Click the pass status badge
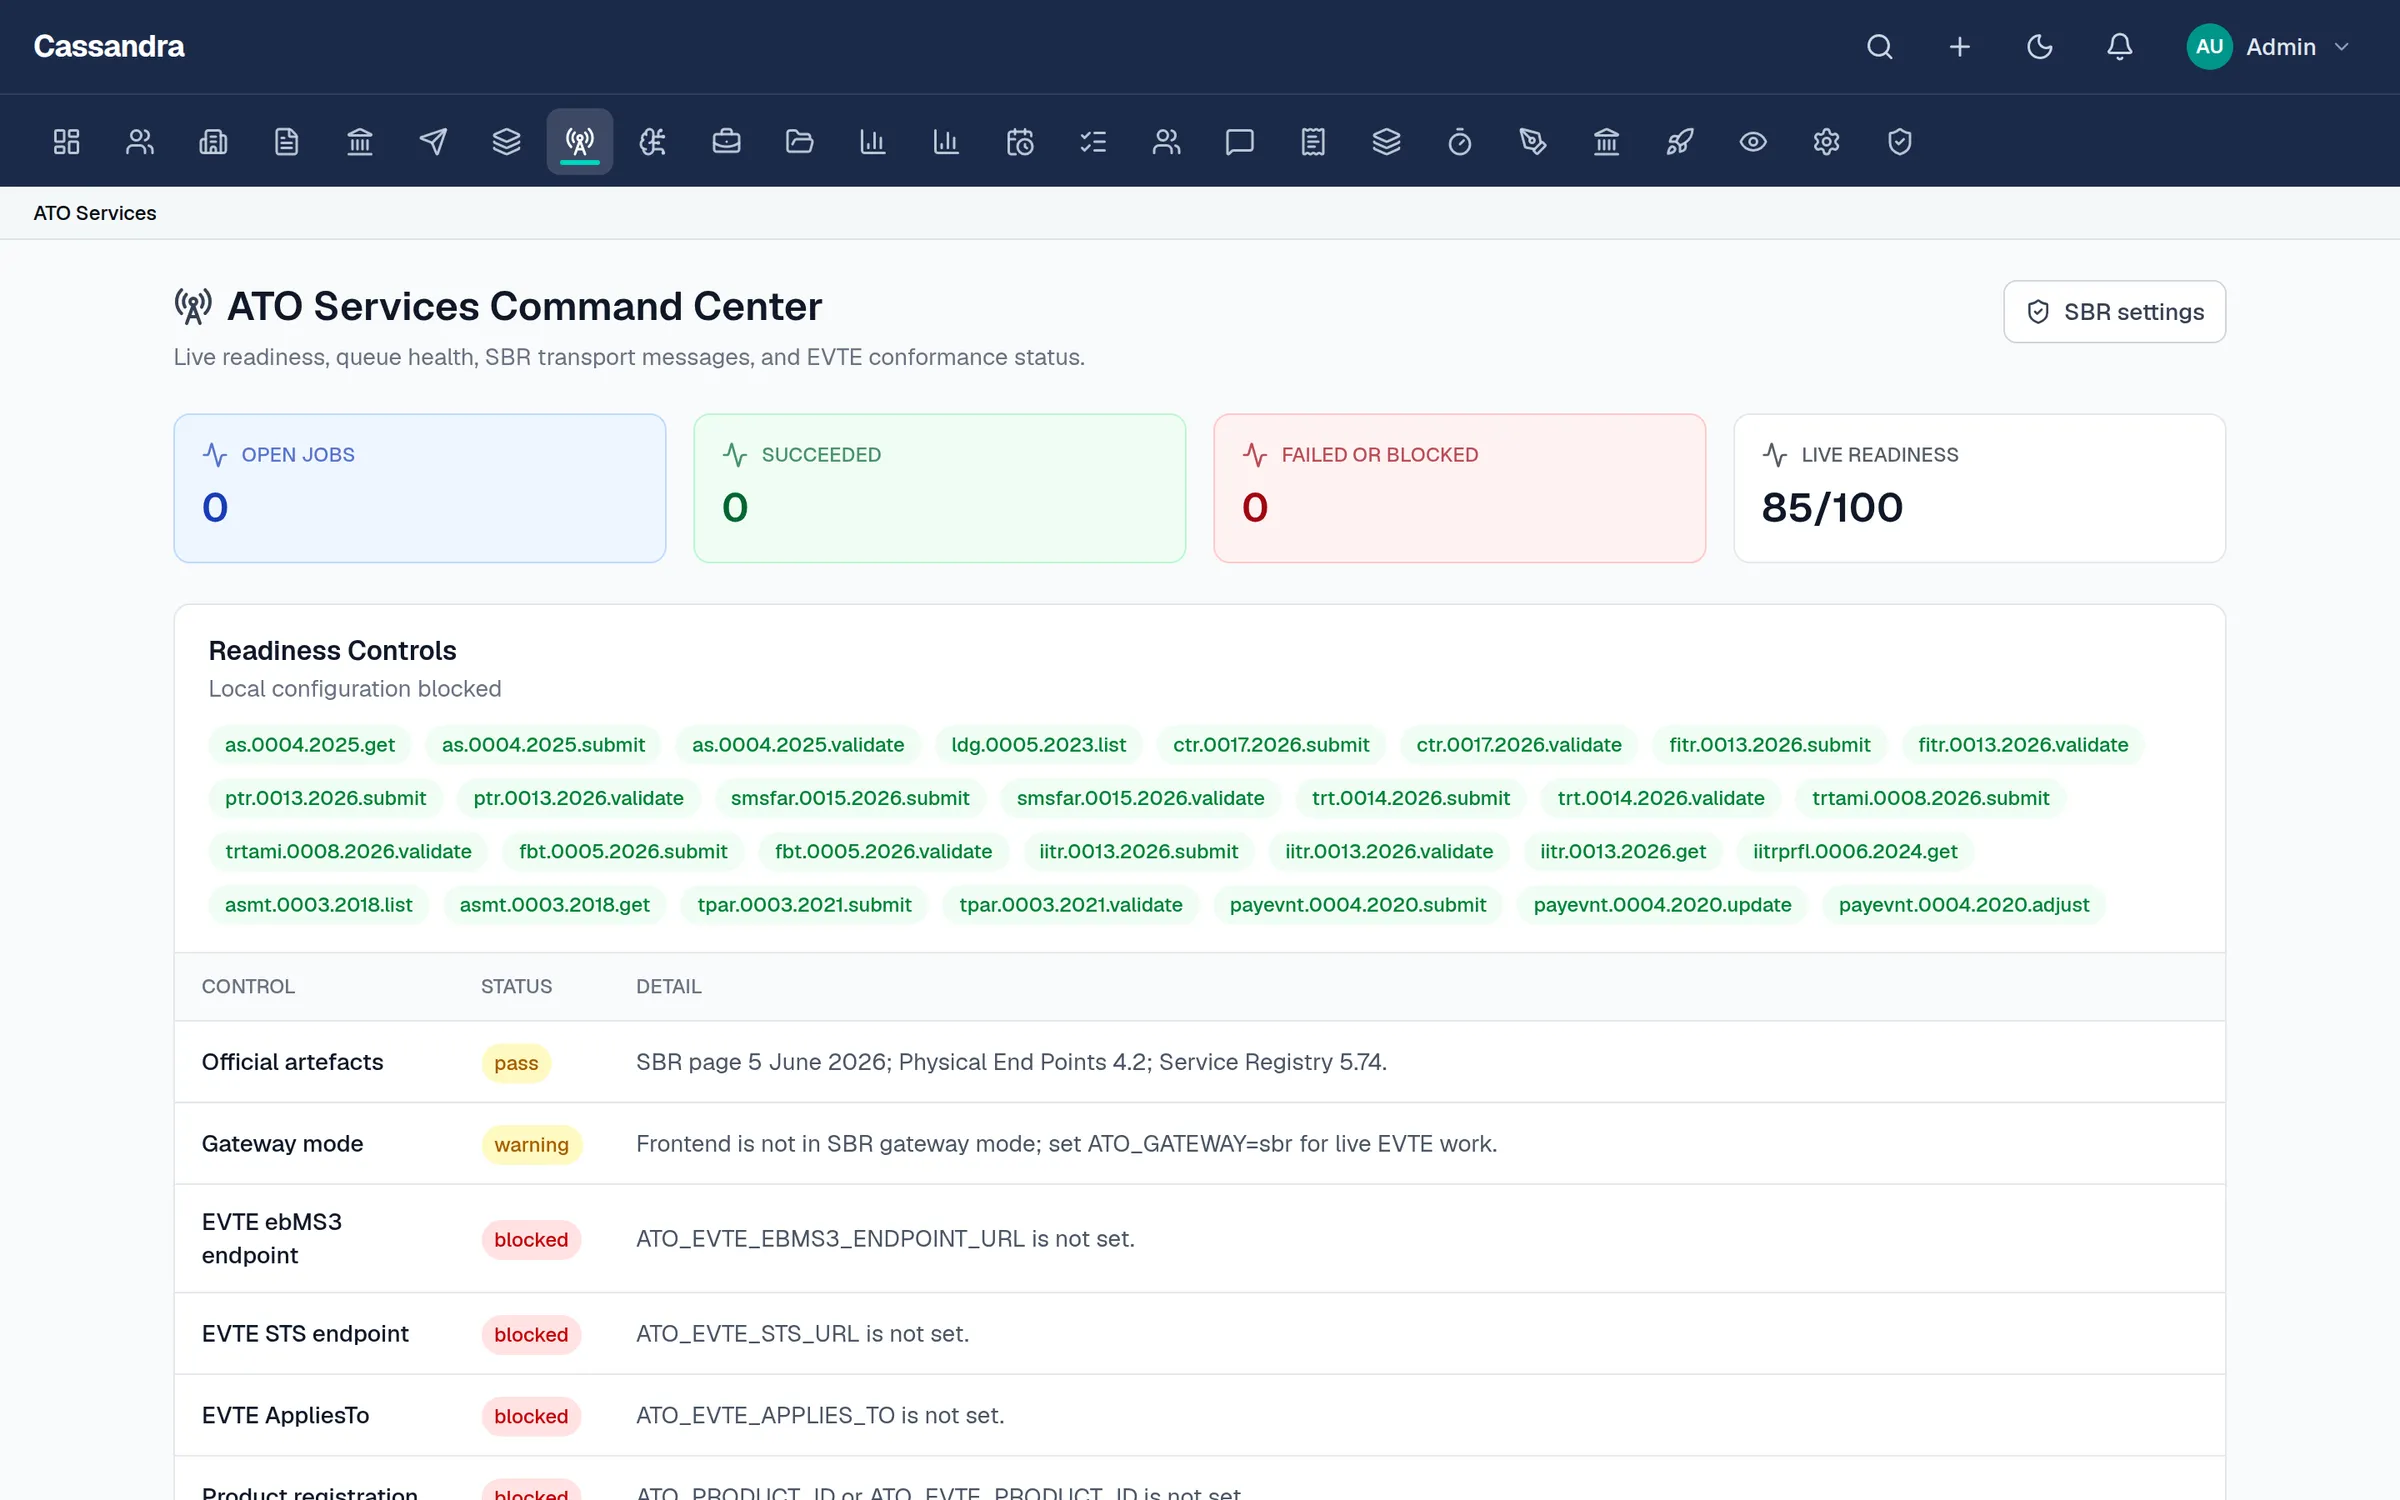The image size is (2400, 1500). tap(516, 1063)
